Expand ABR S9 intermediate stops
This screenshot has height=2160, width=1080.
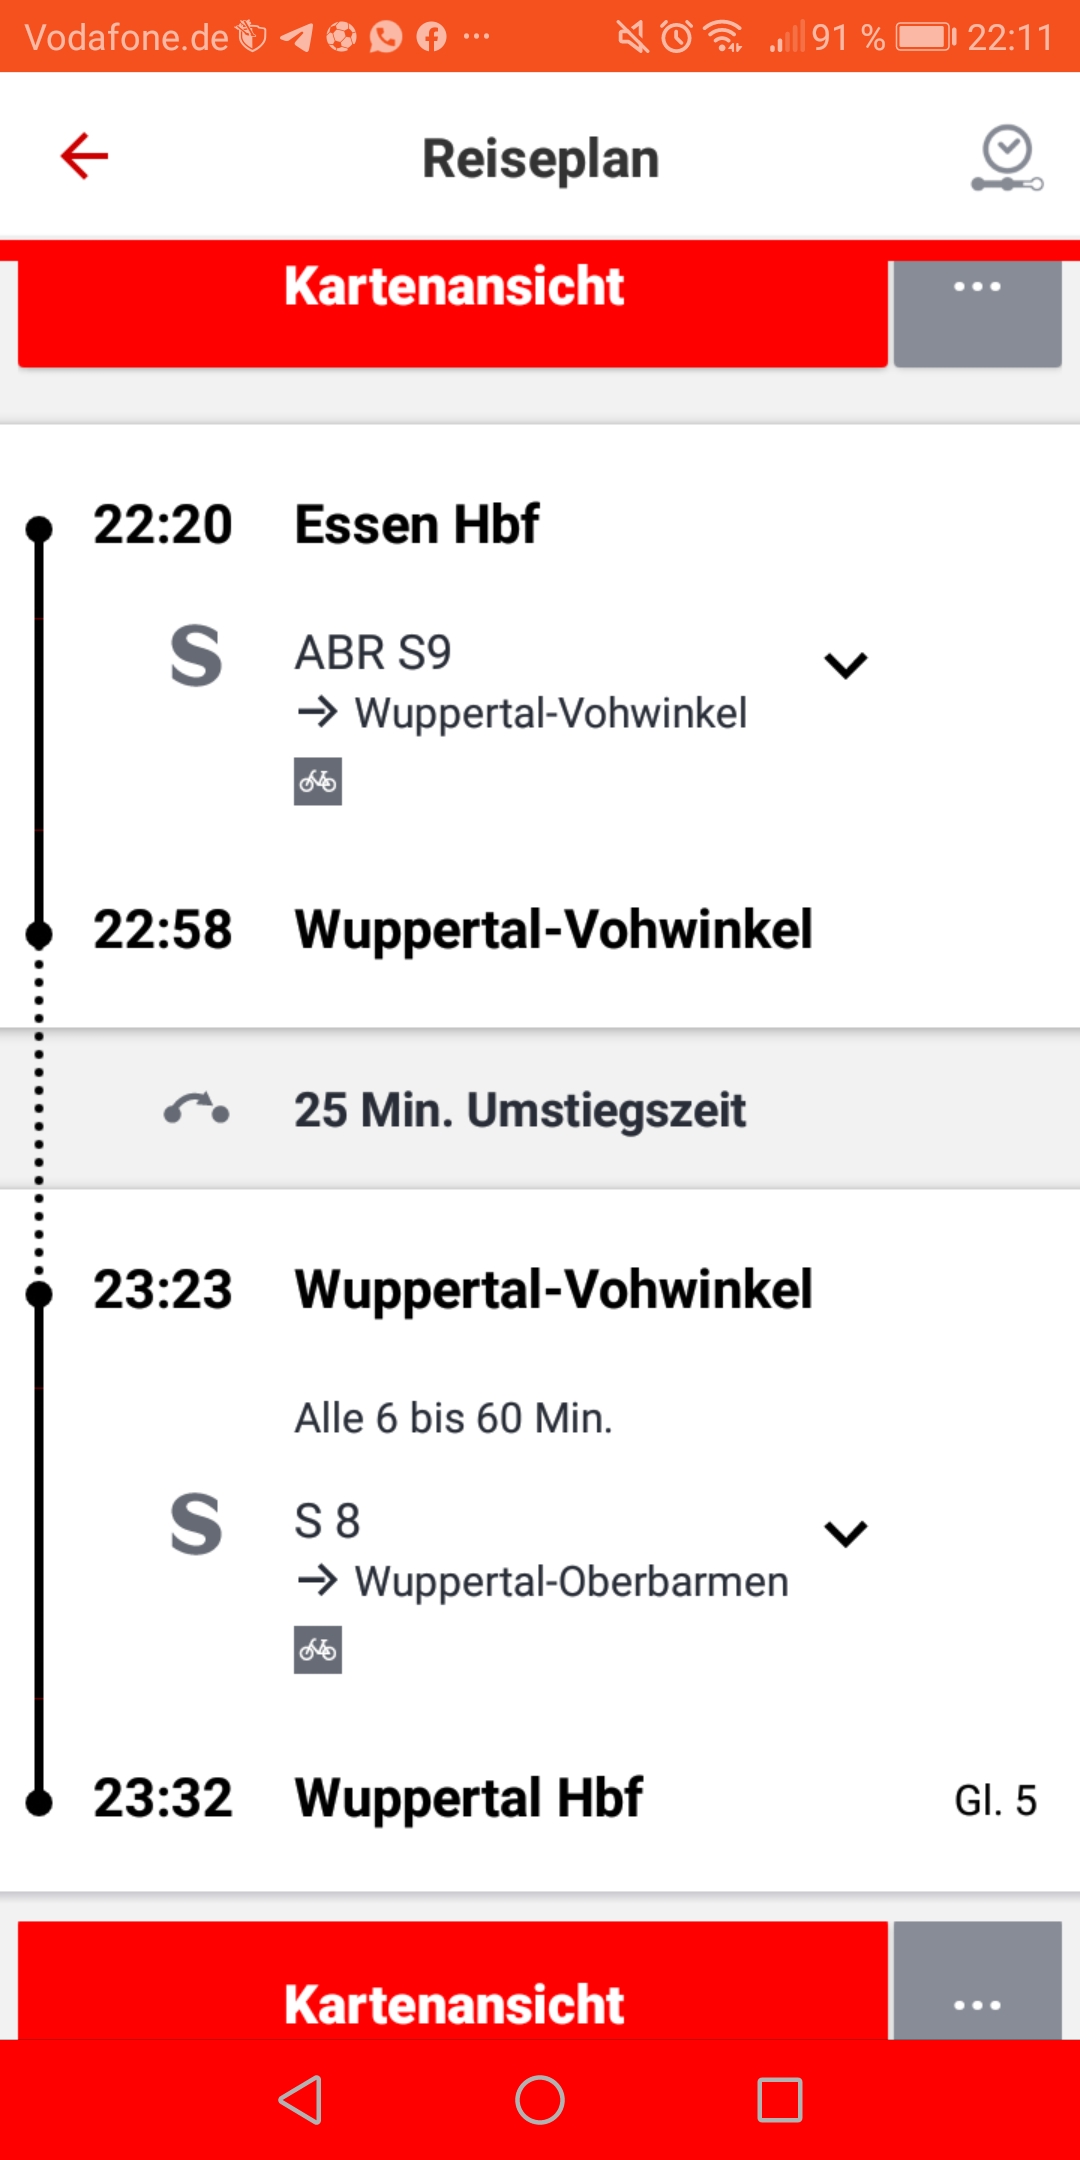click(845, 665)
